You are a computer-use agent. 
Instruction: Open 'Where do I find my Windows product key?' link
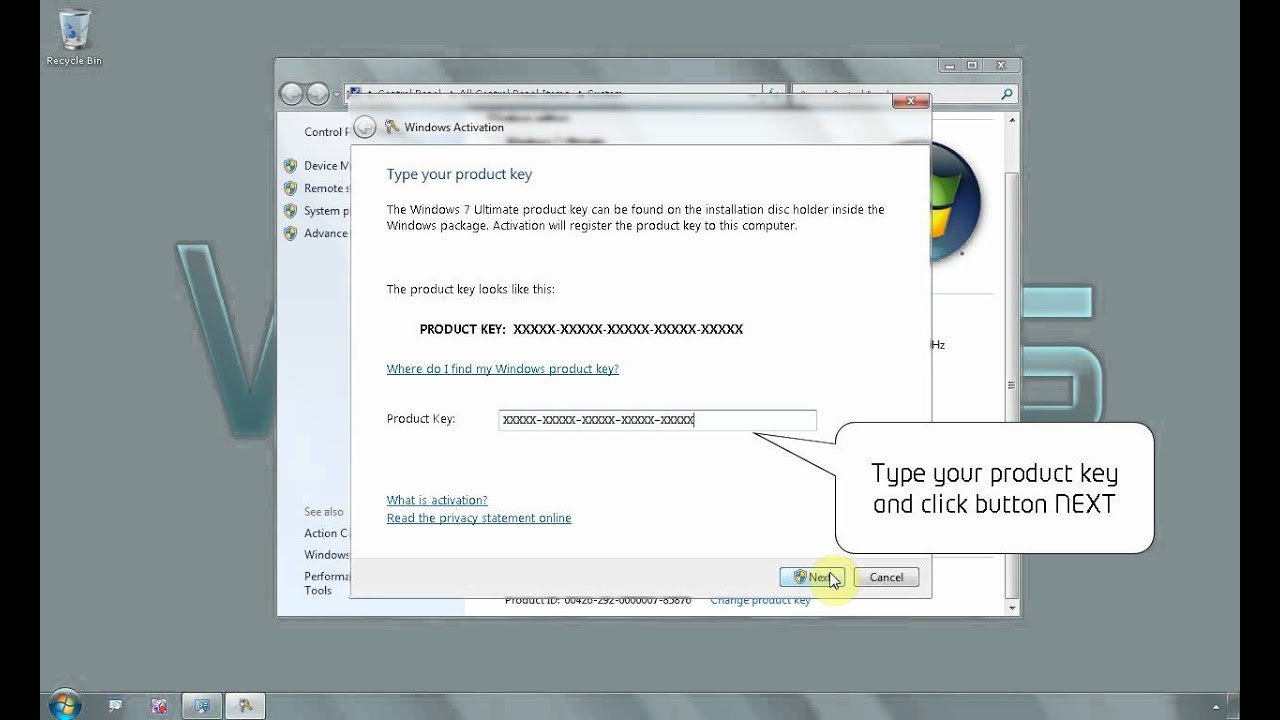click(502, 369)
